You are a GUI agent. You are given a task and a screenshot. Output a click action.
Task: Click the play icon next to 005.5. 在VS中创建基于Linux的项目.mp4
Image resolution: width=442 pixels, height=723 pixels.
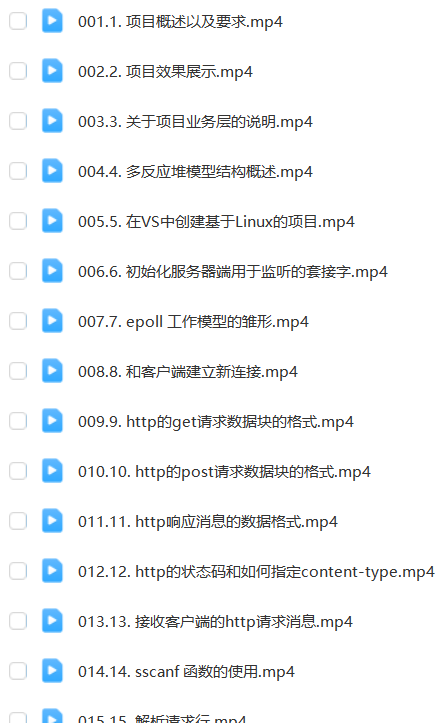click(52, 221)
